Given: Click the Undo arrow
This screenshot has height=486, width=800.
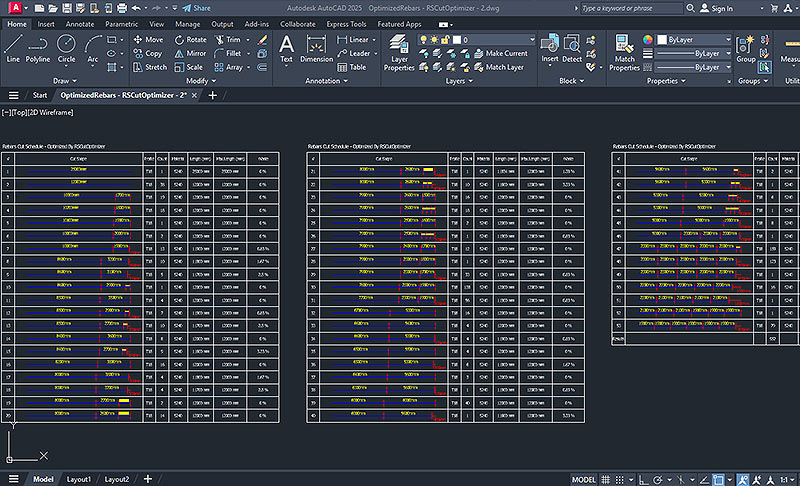Looking at the screenshot, I should [136, 8].
